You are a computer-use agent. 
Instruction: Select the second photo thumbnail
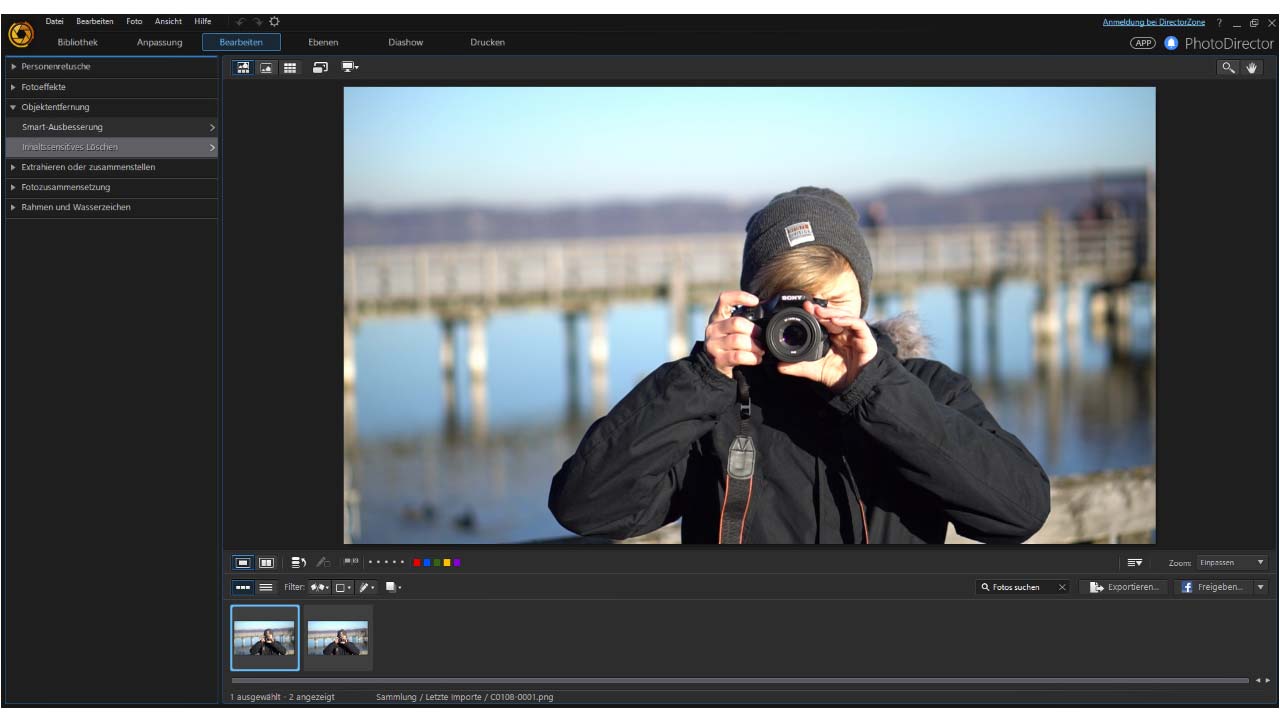pos(338,637)
